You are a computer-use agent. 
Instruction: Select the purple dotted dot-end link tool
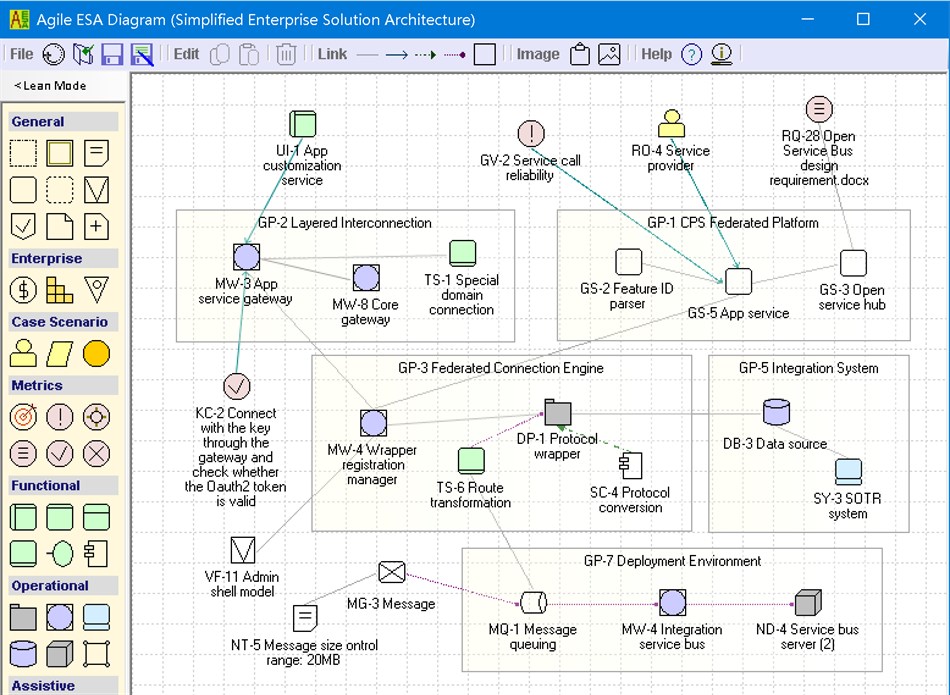454,55
